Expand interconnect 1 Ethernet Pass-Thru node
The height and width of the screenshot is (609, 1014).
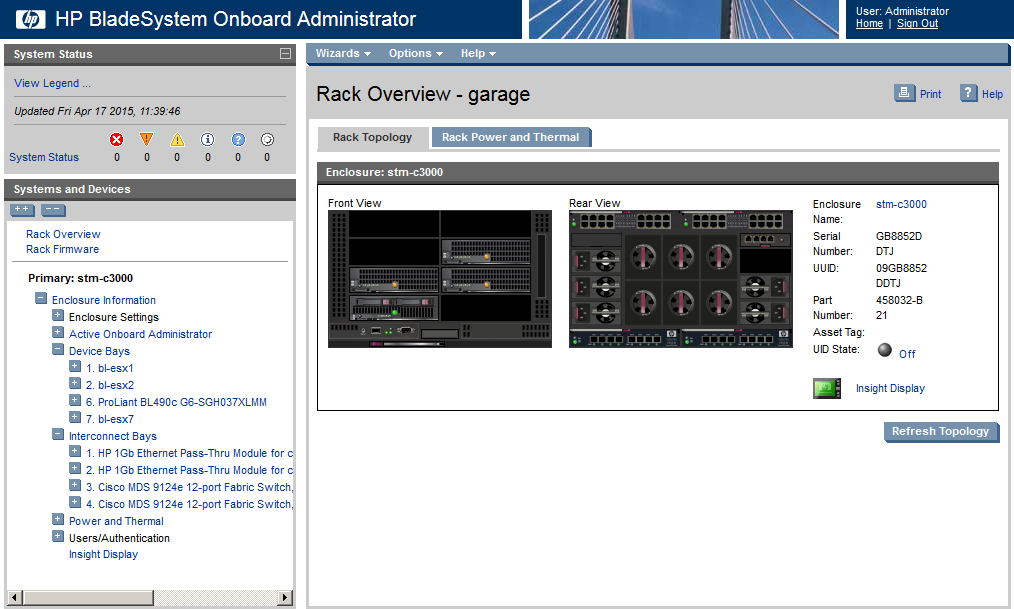pyautogui.click(x=75, y=451)
